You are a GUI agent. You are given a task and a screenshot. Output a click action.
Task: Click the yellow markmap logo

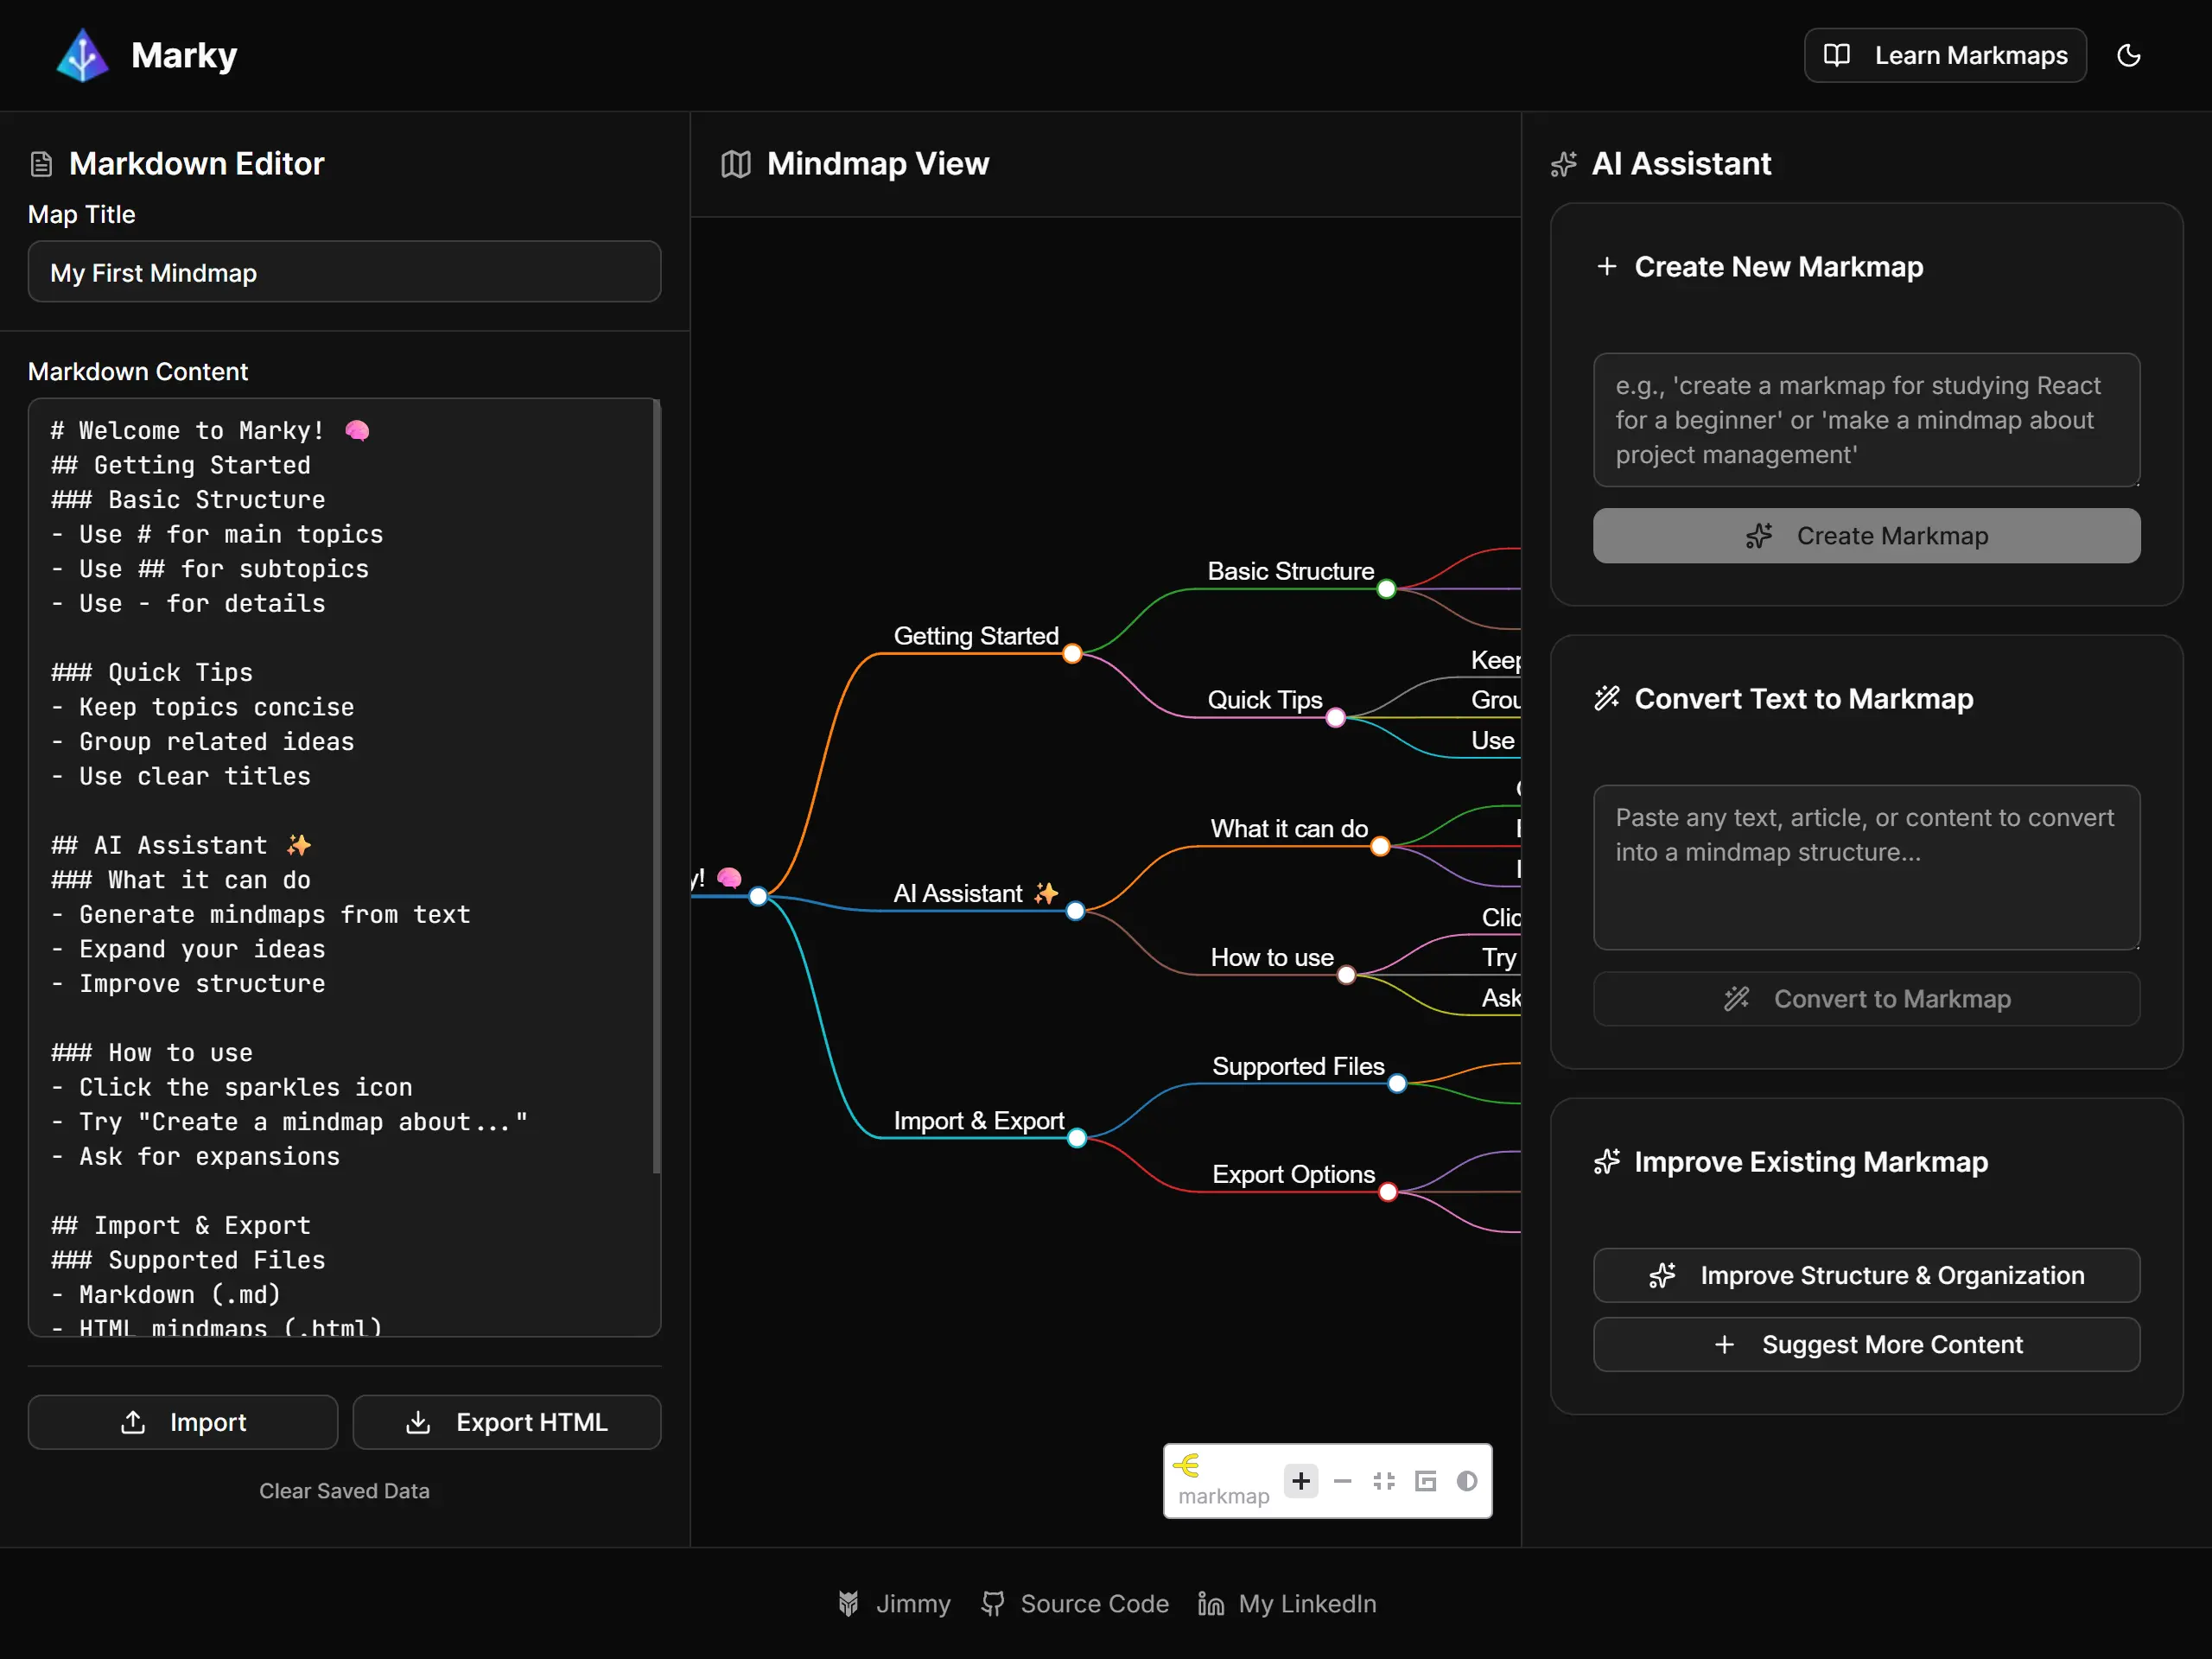click(1187, 1466)
